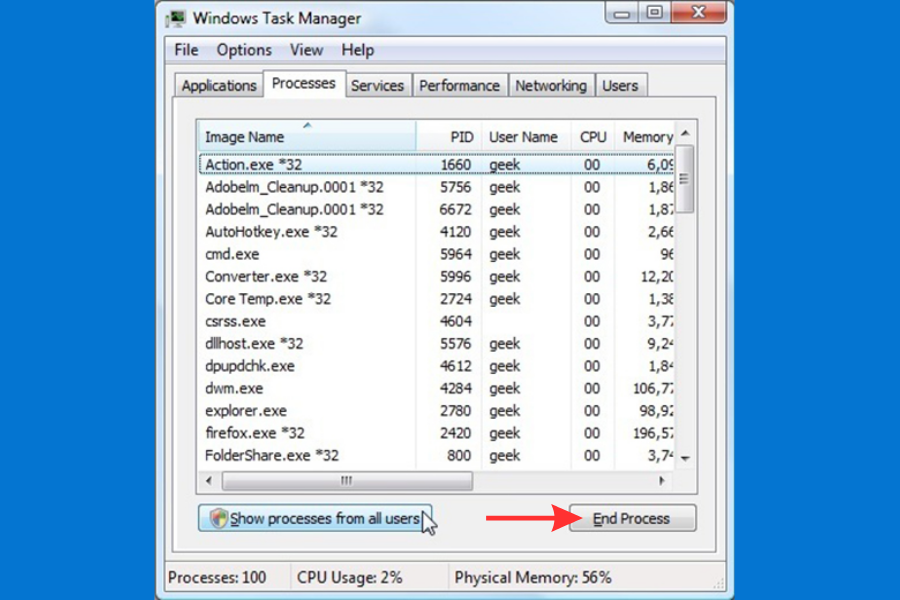The height and width of the screenshot is (600, 900).
Task: Click the horizontal scrollbar left arrow
Action: 208,481
